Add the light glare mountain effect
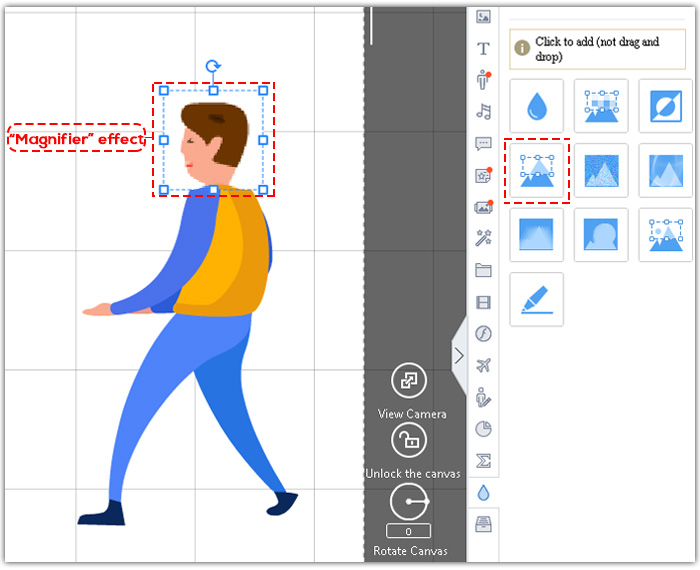 point(666,171)
